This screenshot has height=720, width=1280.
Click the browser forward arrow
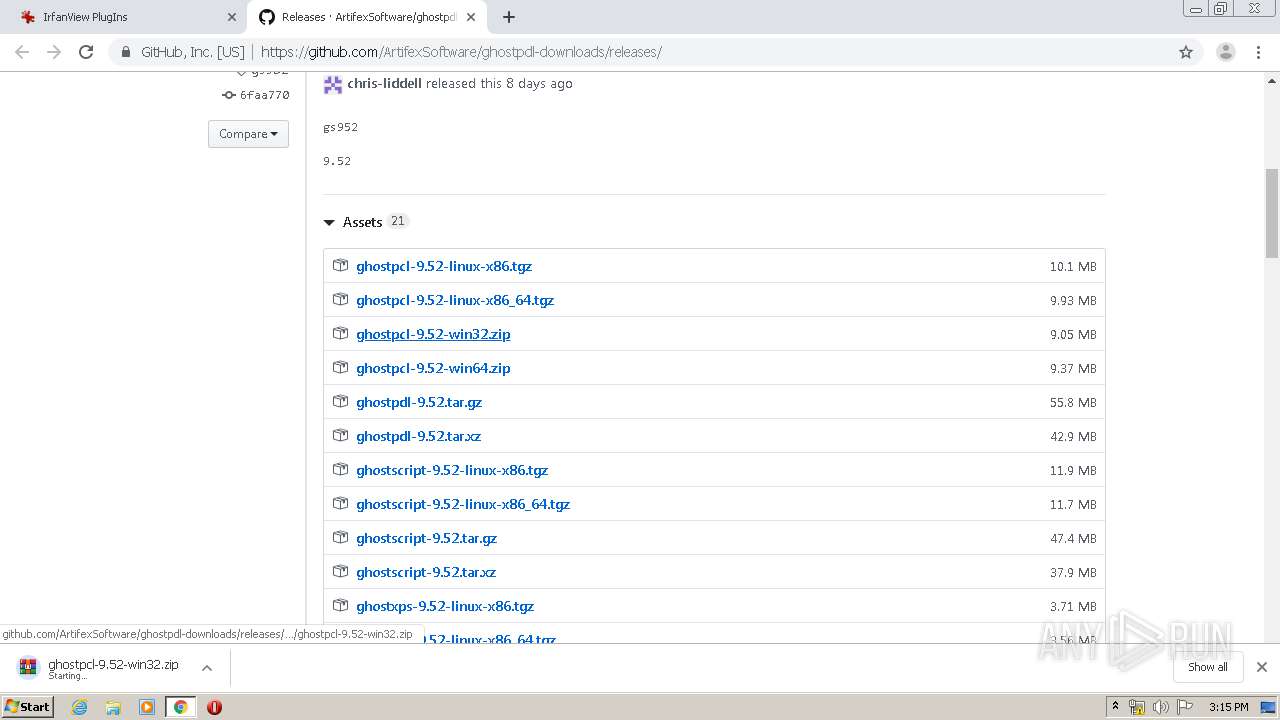54,52
